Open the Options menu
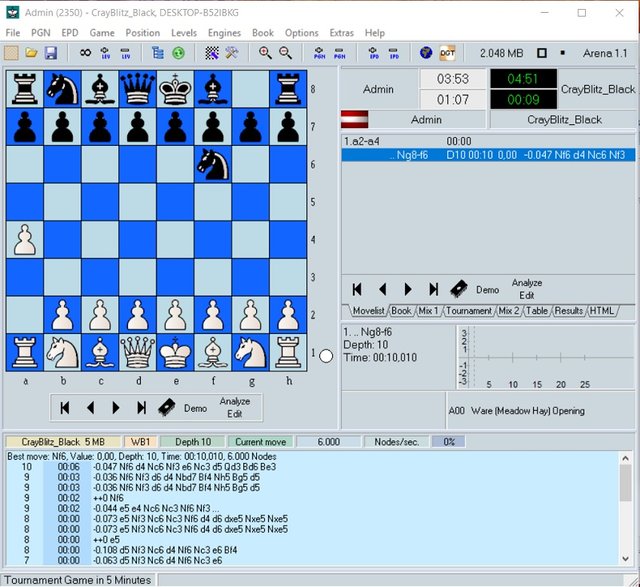The width and height of the screenshot is (640, 587). [302, 33]
